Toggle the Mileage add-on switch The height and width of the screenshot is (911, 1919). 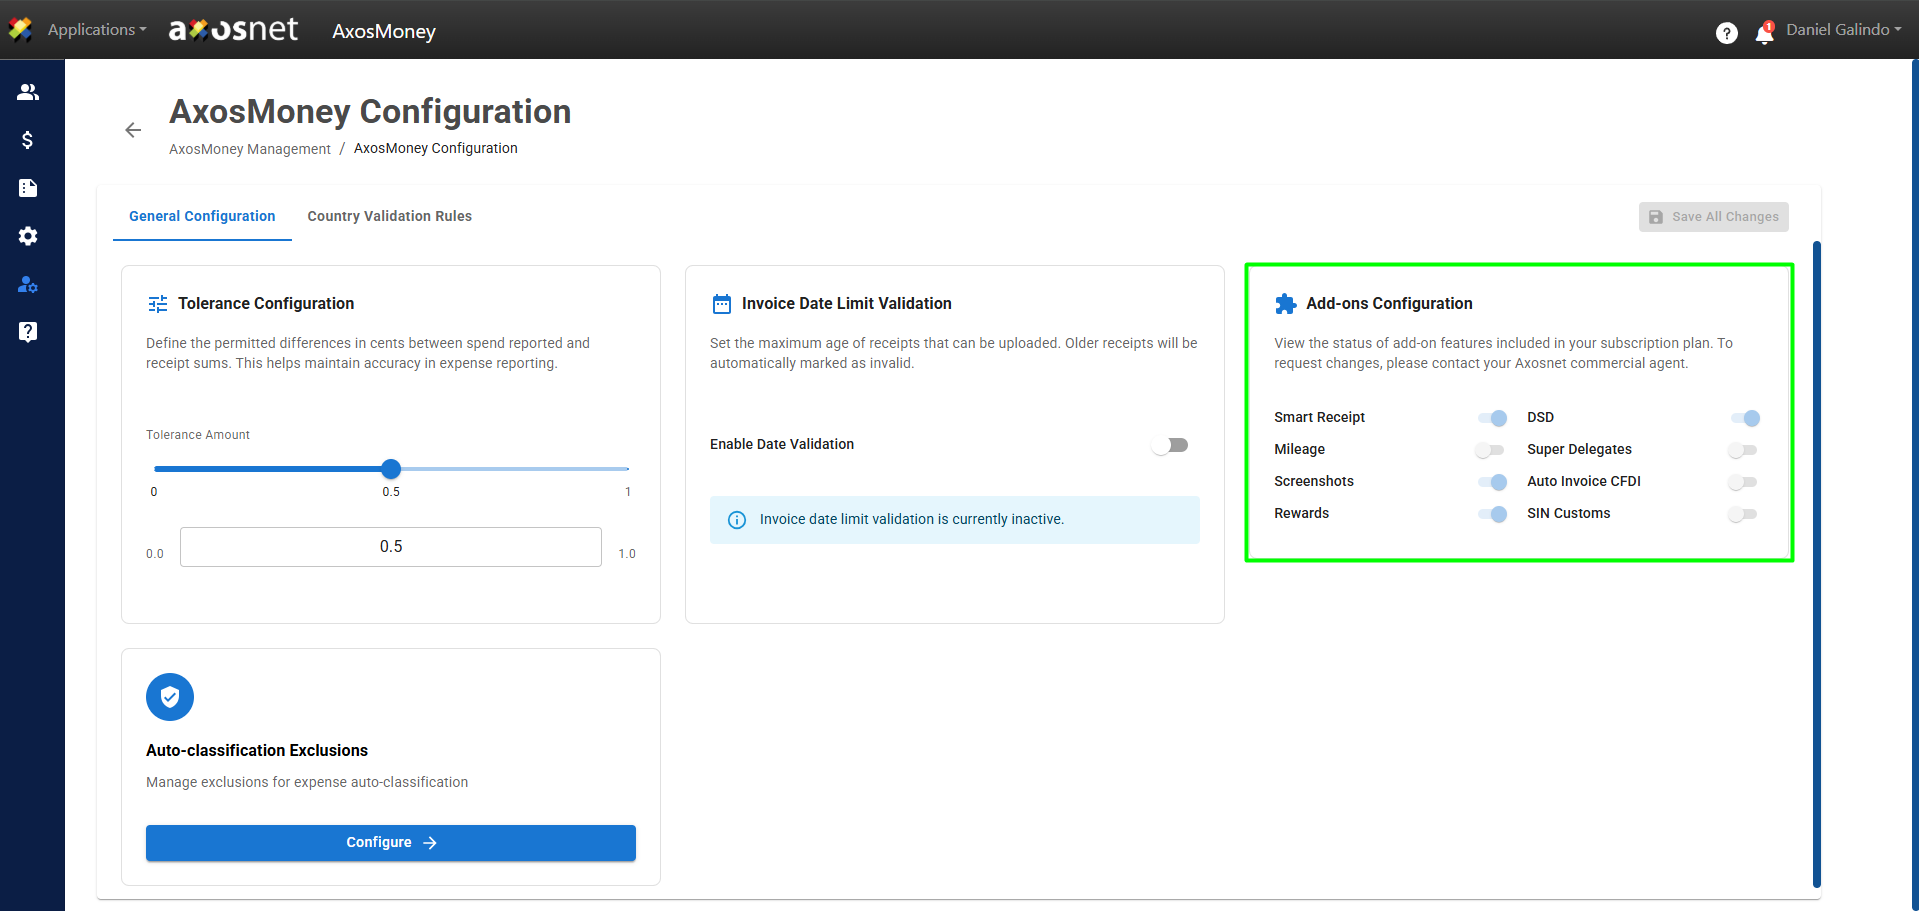(x=1490, y=450)
